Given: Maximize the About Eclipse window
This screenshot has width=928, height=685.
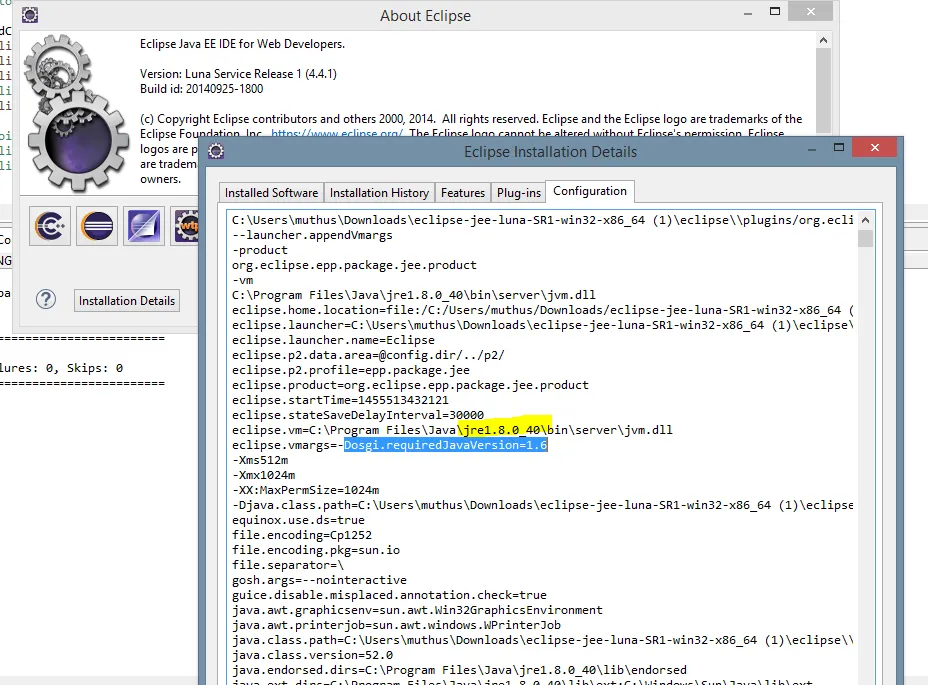Looking at the screenshot, I should tap(775, 11).
